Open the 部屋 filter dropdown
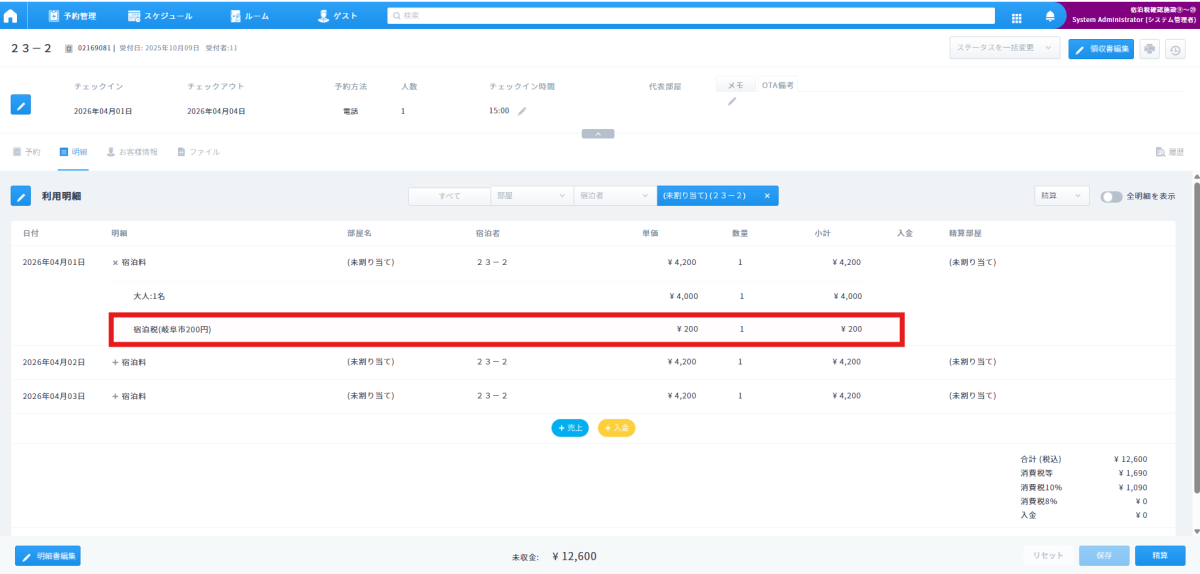The width and height of the screenshot is (1200, 574). 531,196
